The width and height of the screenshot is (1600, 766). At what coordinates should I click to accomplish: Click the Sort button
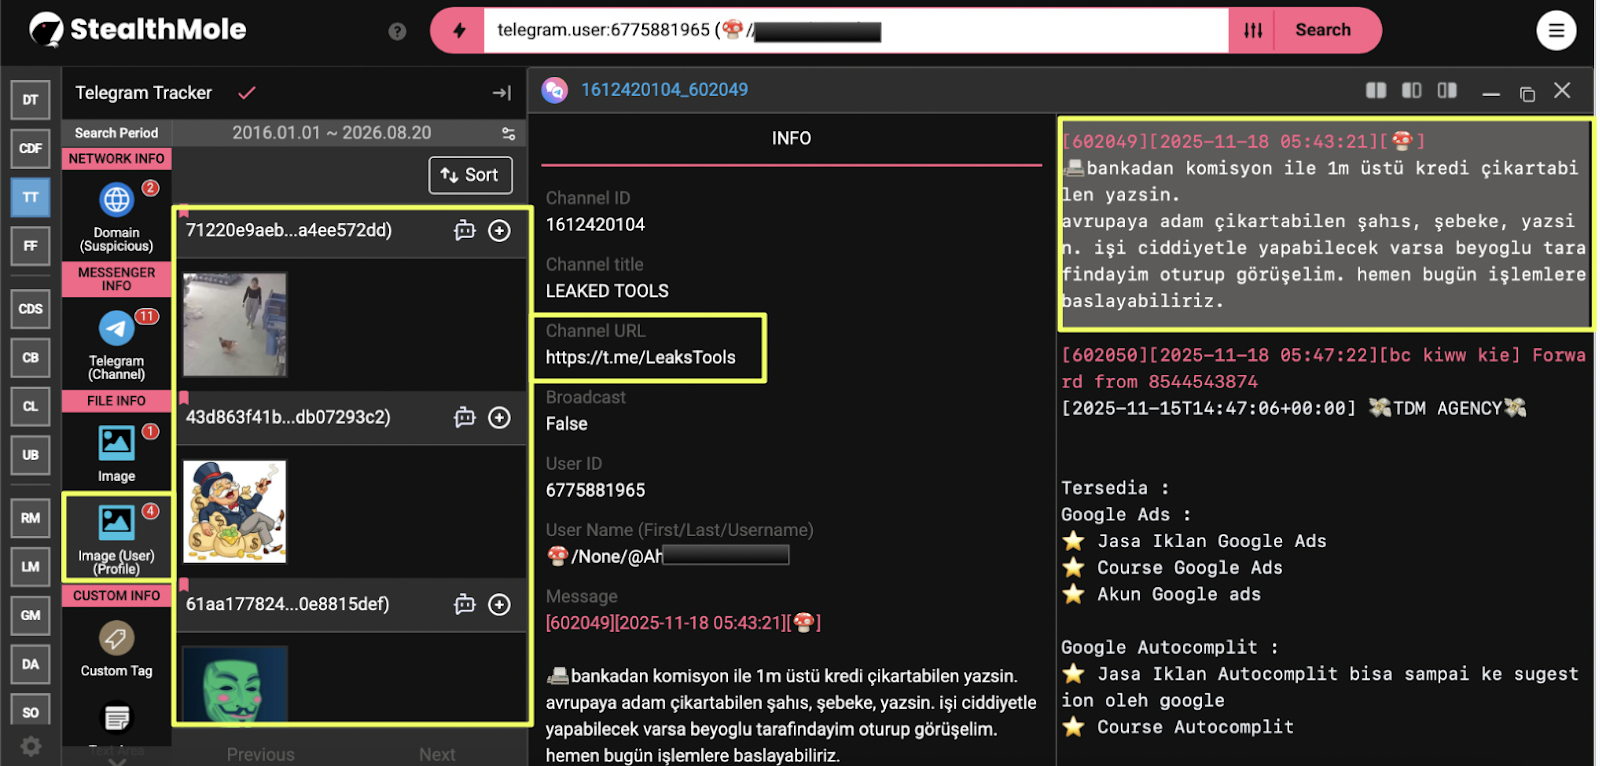pos(471,175)
